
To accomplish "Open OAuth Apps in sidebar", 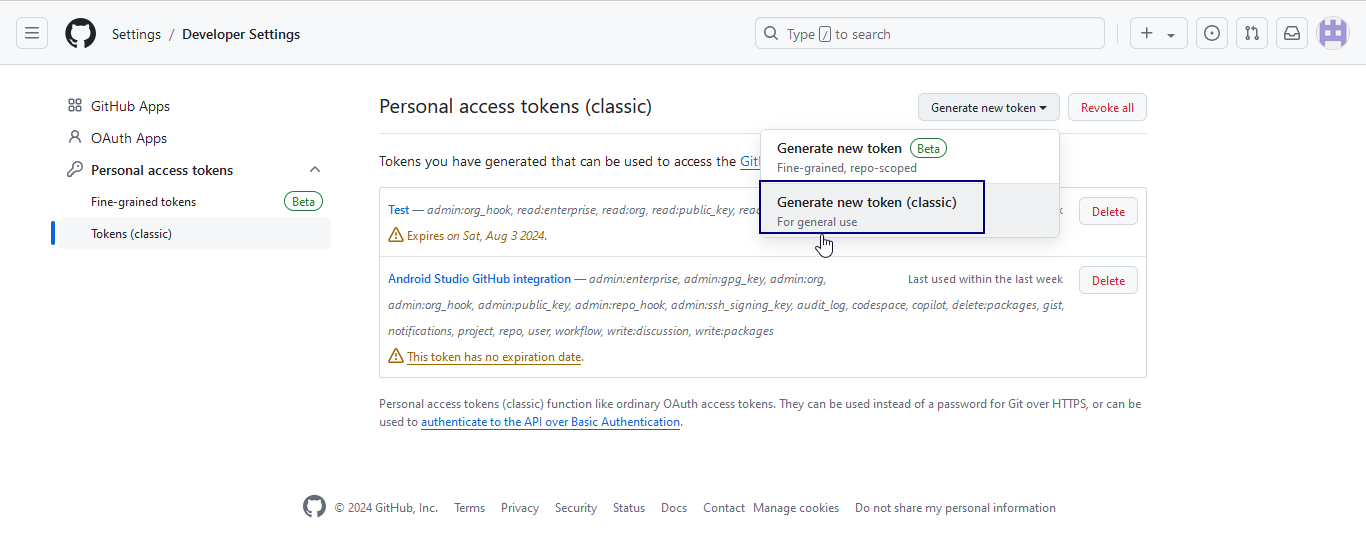I will 129,138.
